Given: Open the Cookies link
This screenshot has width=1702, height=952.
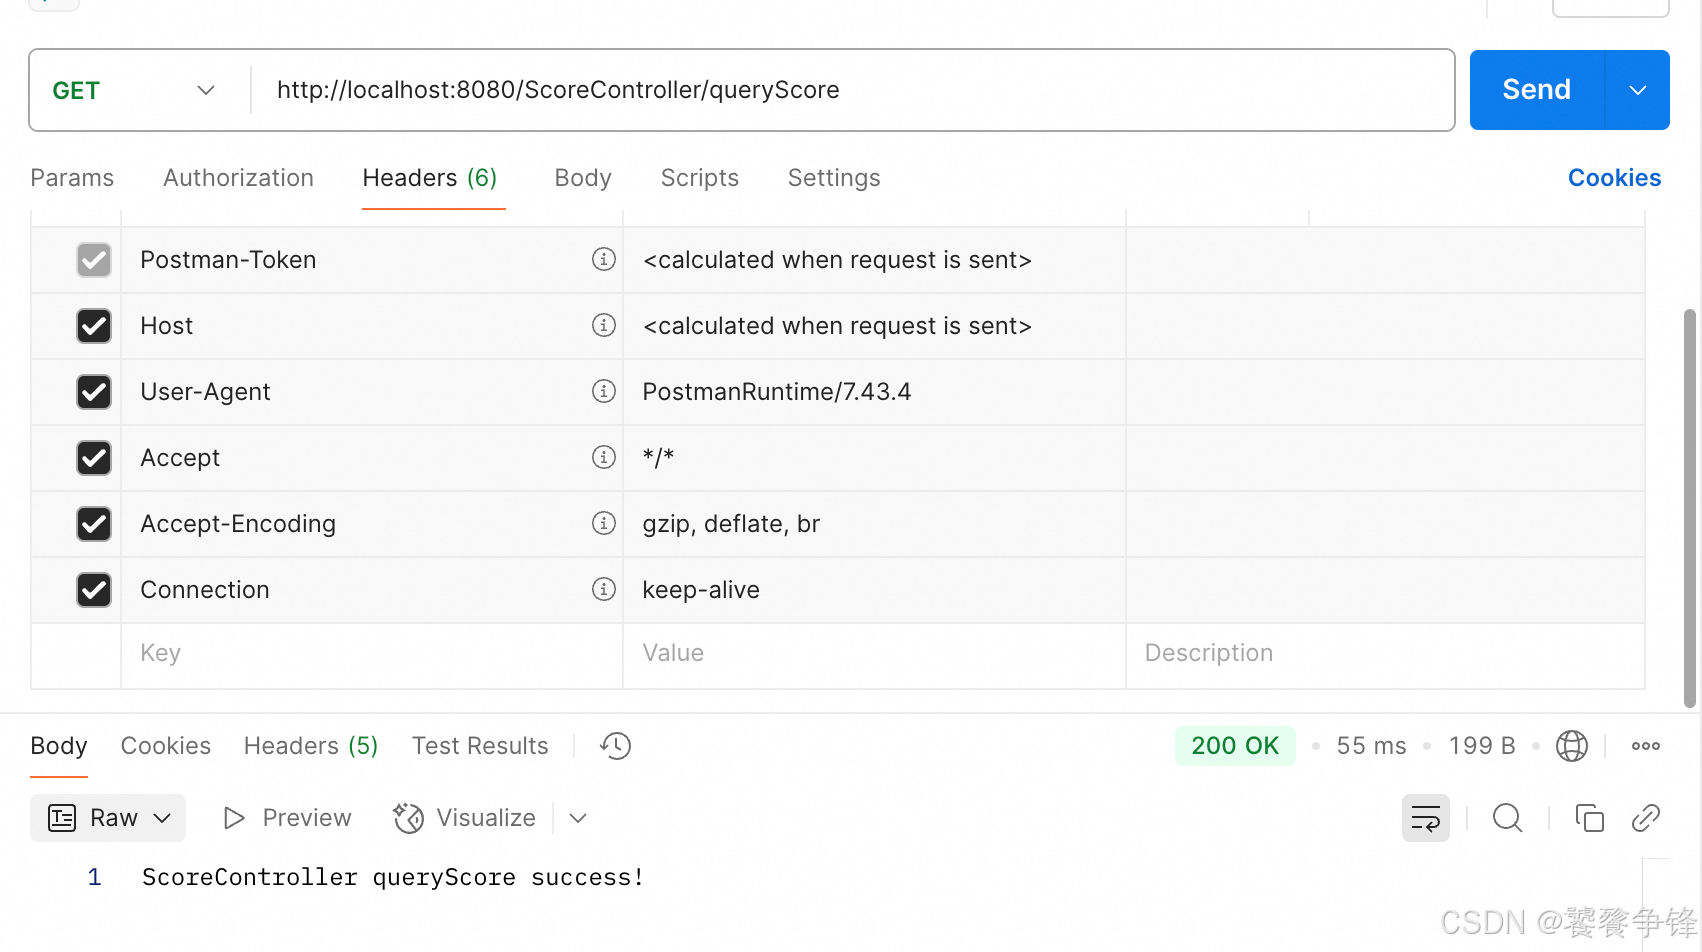Looking at the screenshot, I should click(x=1614, y=178).
